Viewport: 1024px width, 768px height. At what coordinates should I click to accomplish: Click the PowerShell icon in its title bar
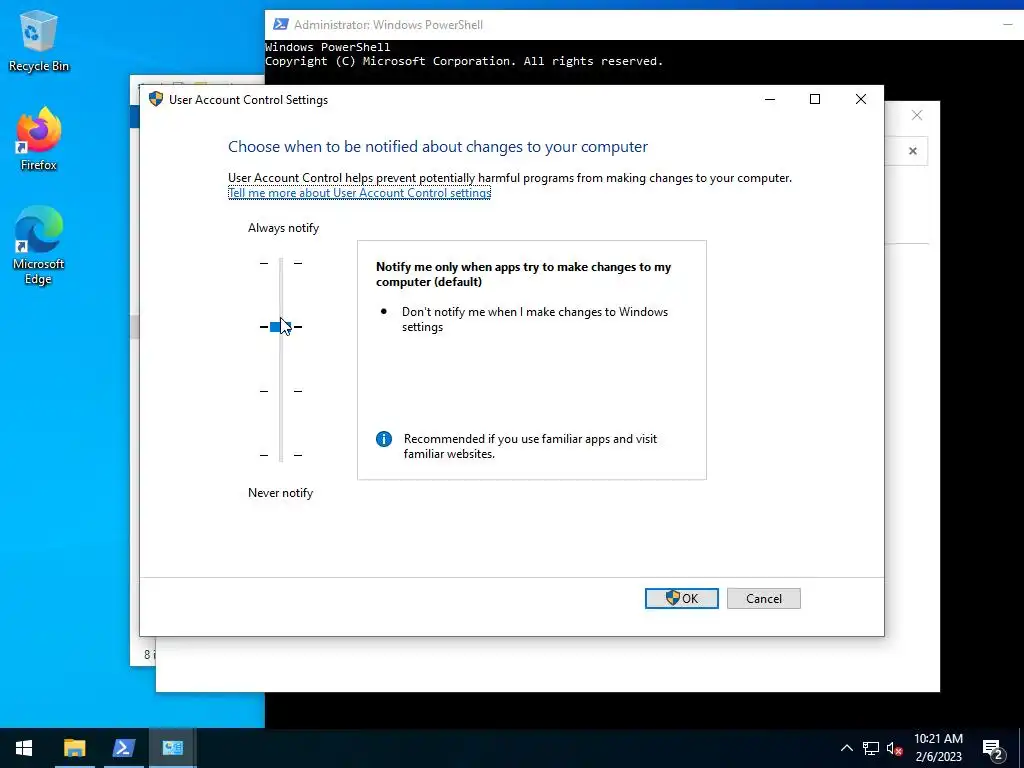click(281, 24)
